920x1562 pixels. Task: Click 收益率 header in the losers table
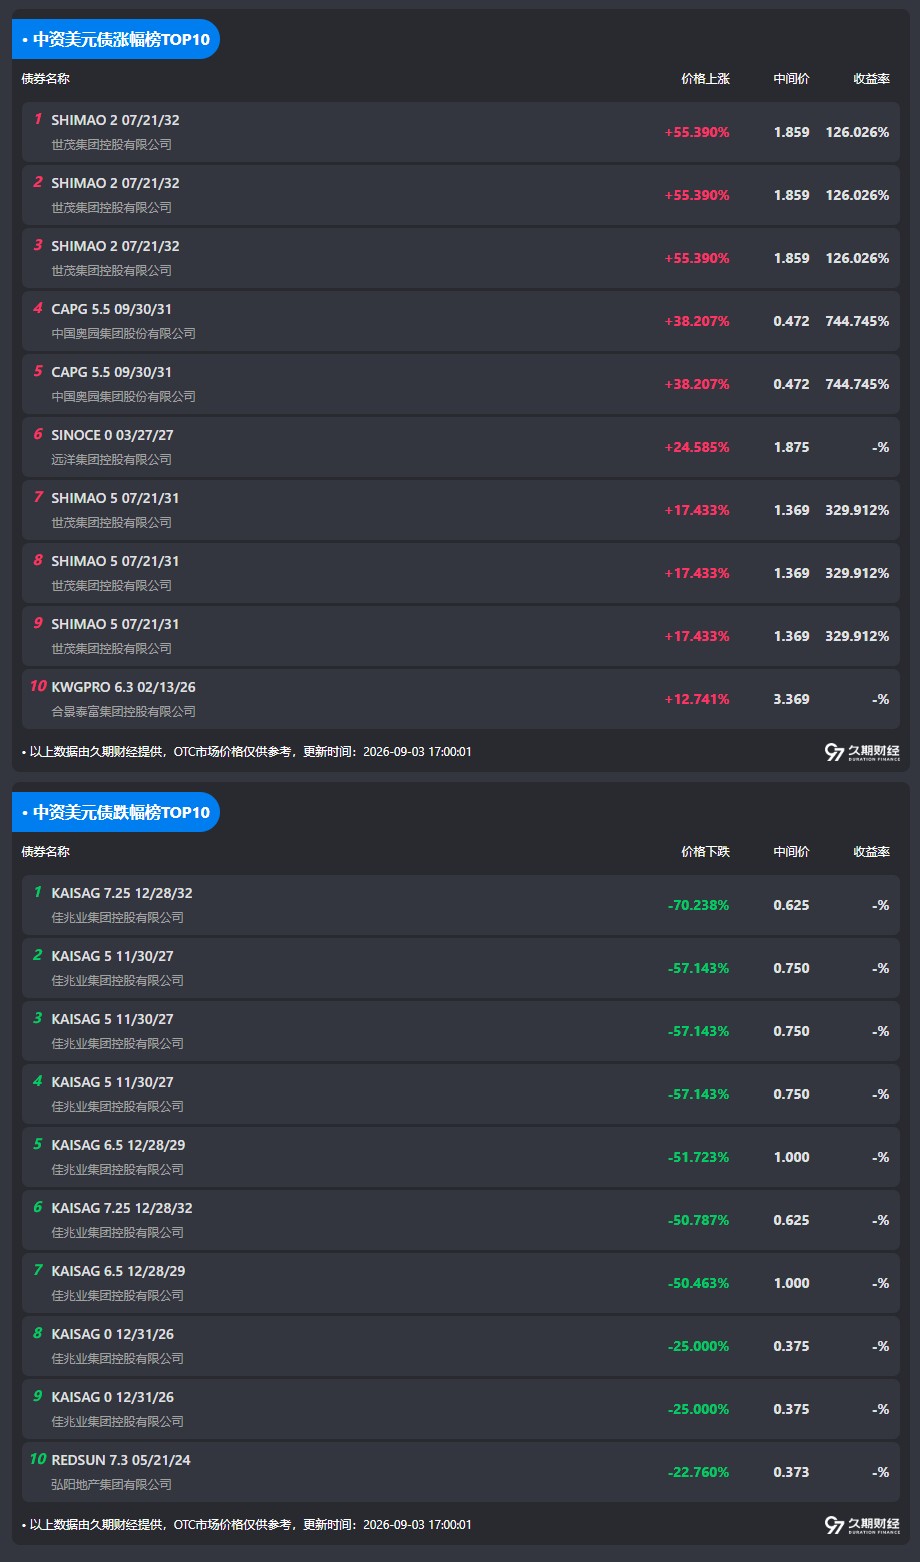[871, 852]
